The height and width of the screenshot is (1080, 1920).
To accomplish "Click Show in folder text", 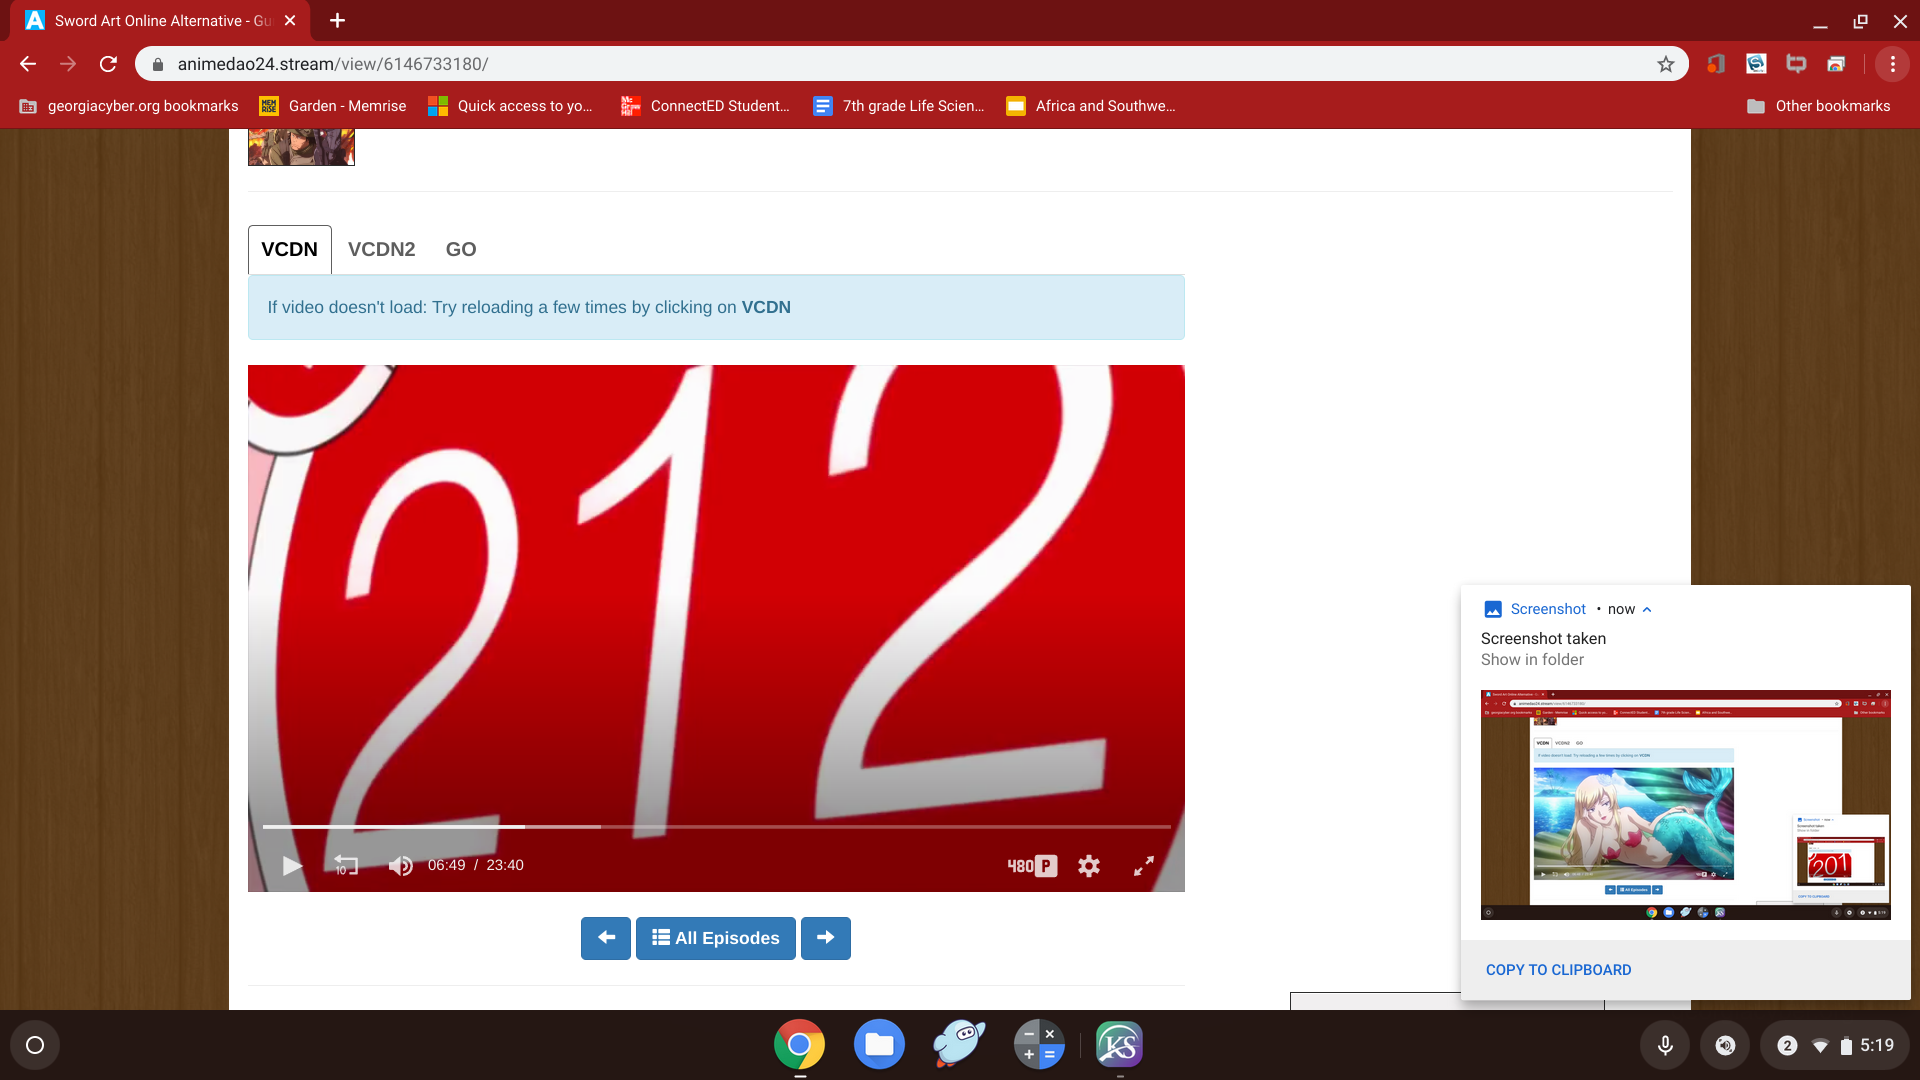I will 1532,660.
